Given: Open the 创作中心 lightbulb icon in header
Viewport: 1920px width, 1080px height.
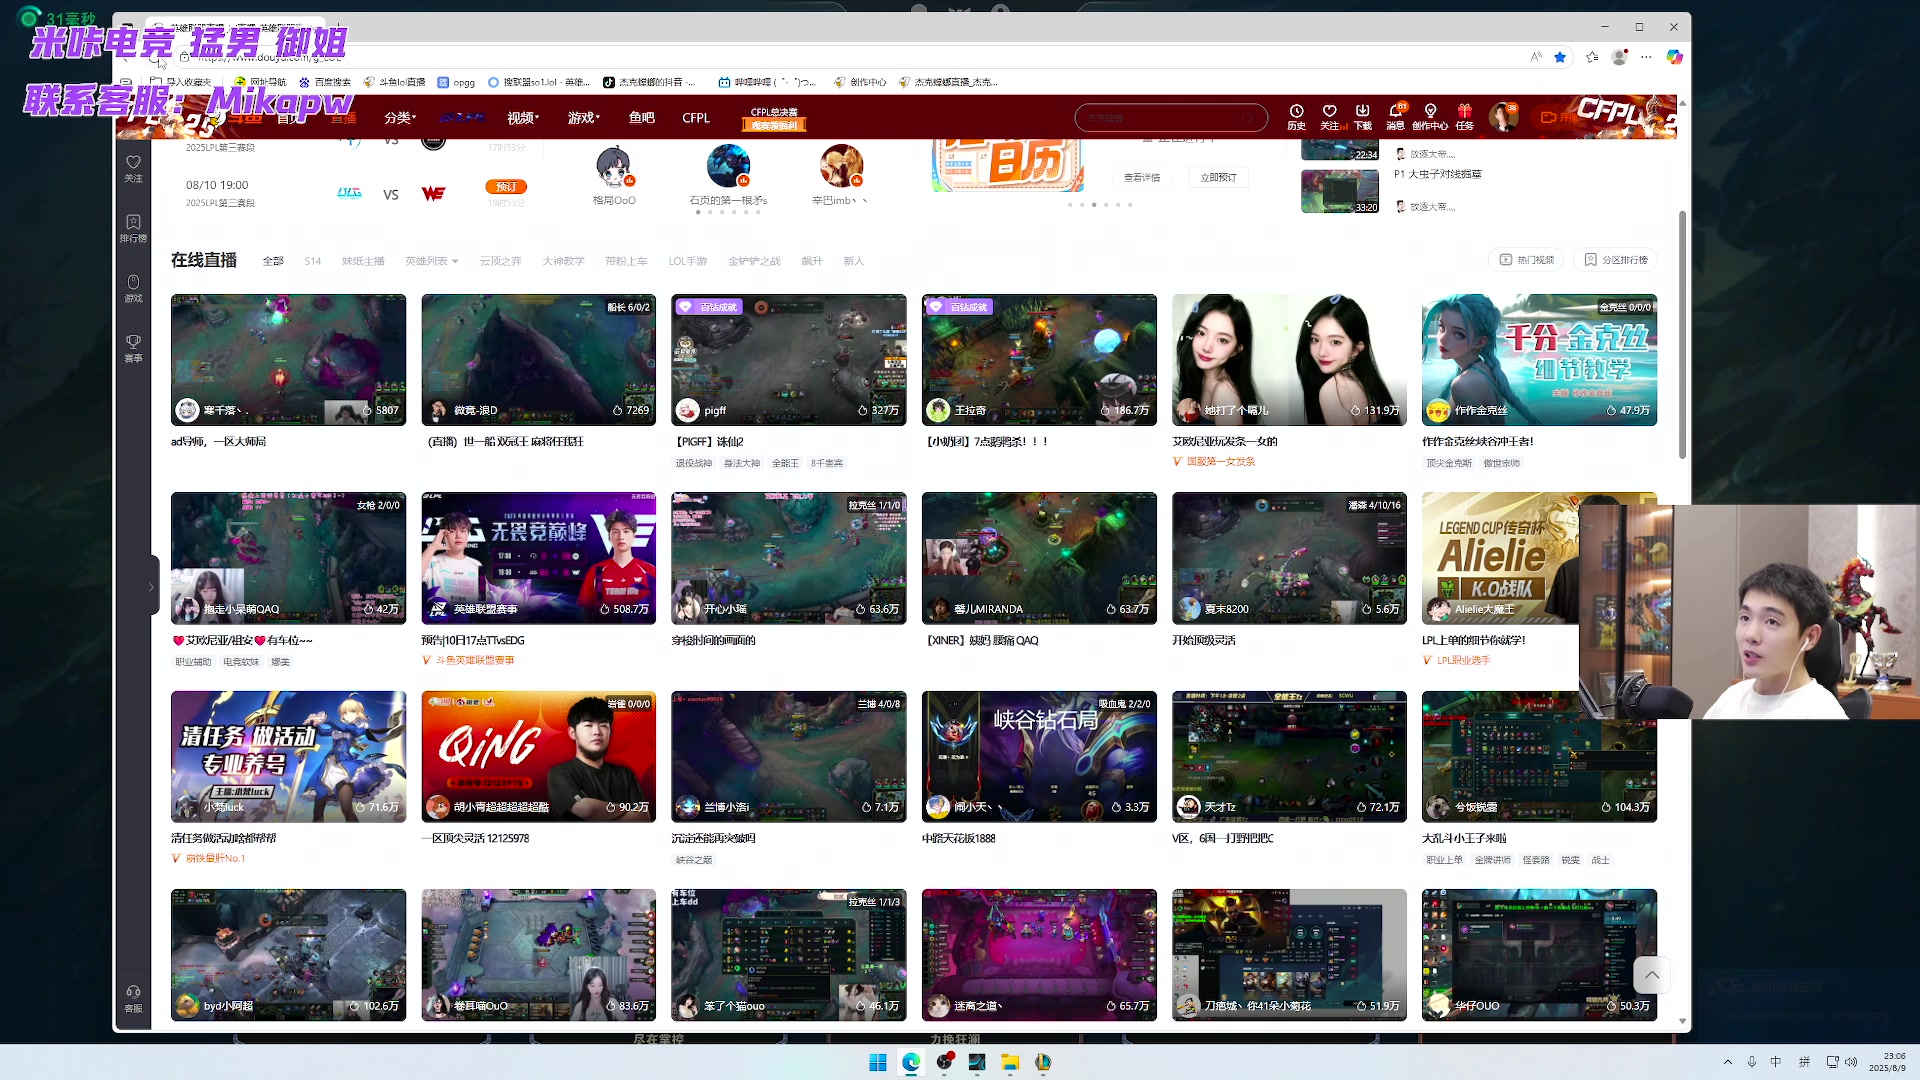Looking at the screenshot, I should pos(1430,117).
